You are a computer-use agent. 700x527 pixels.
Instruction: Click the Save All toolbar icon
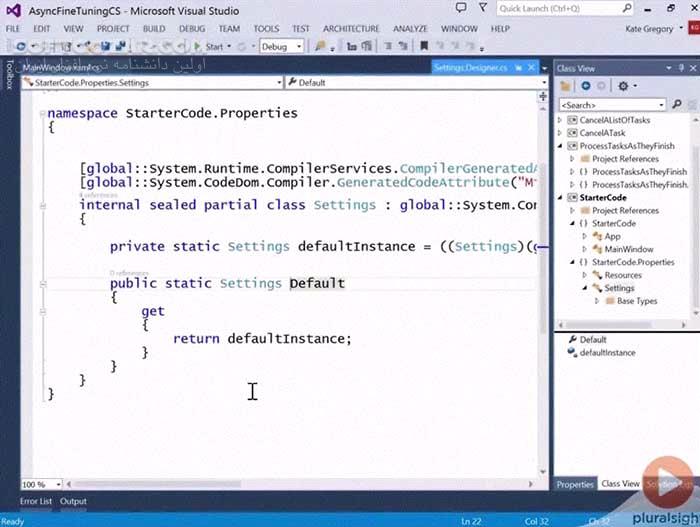point(120,46)
